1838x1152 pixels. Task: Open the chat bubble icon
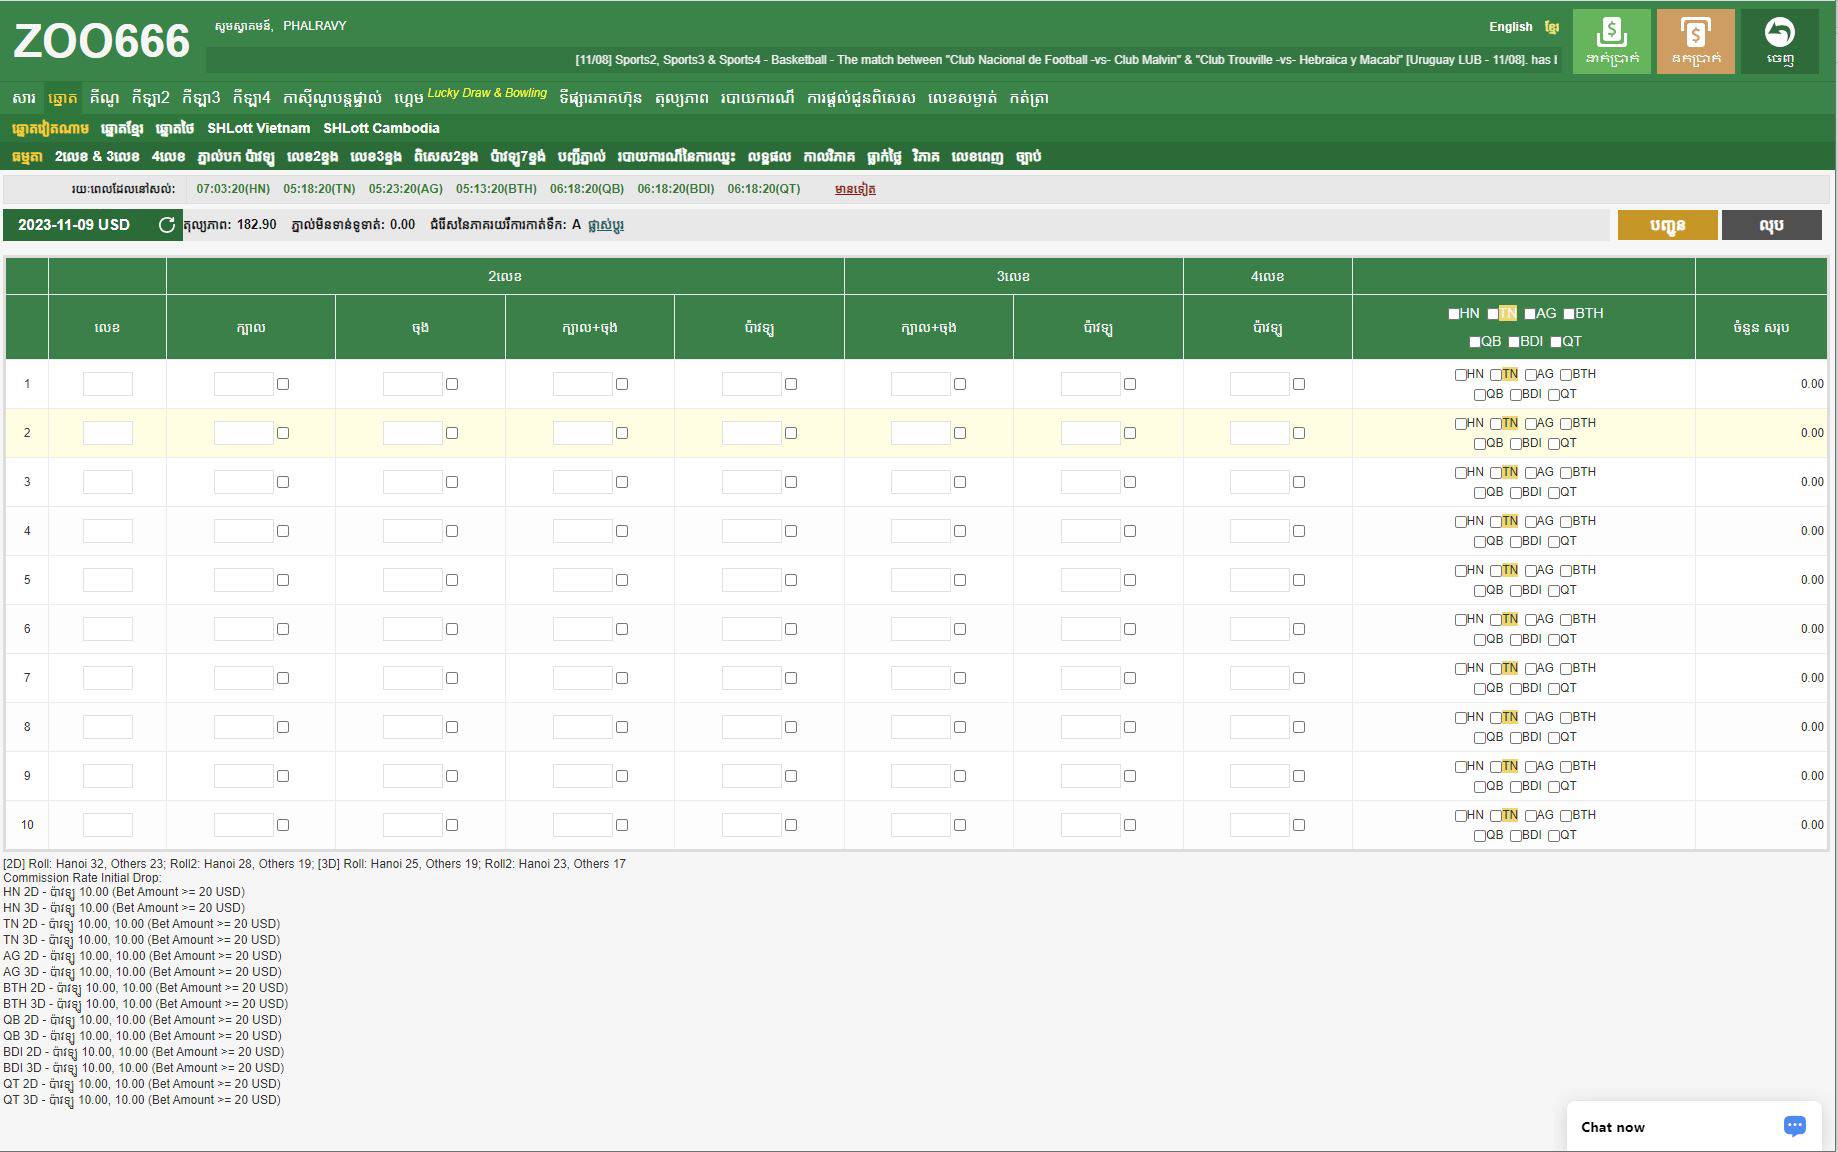(x=1794, y=1126)
